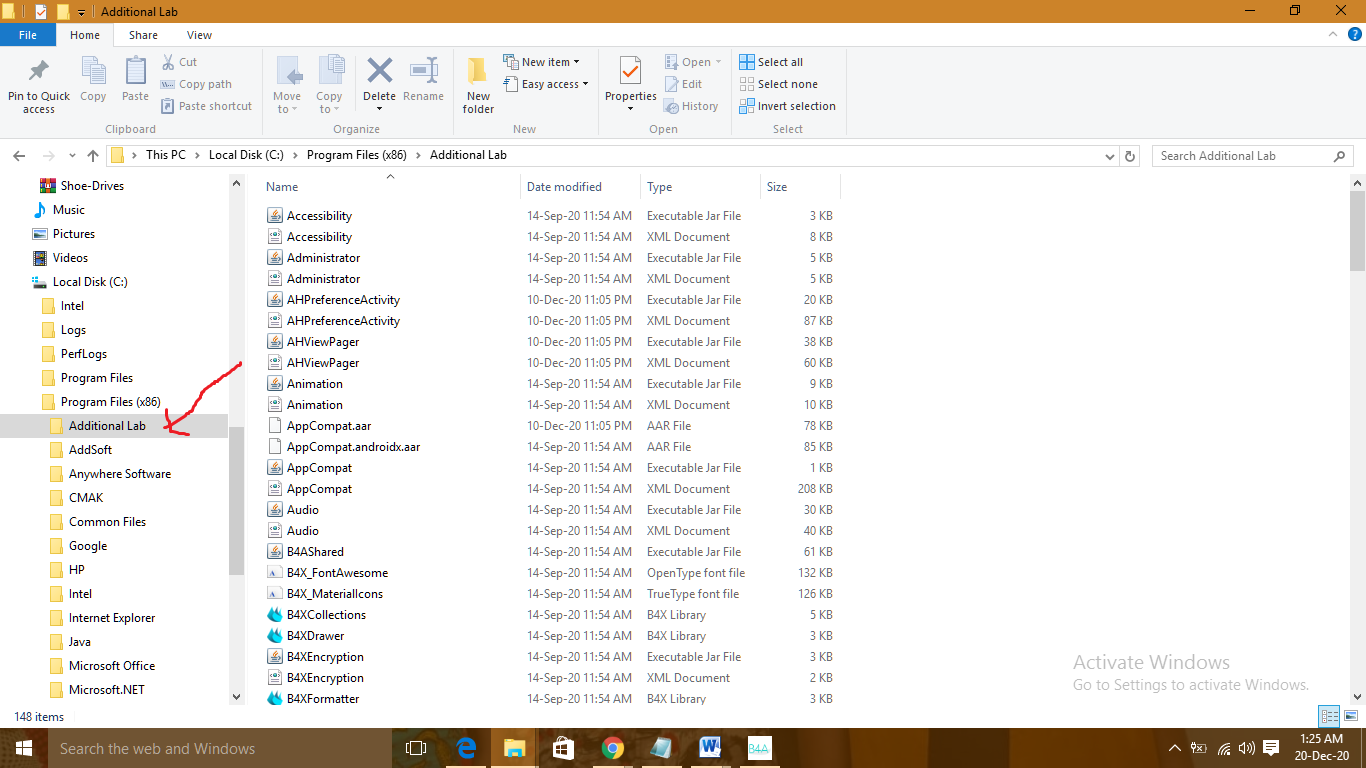Switch to details view layout icon
The image size is (1366, 768).
coord(1329,716)
